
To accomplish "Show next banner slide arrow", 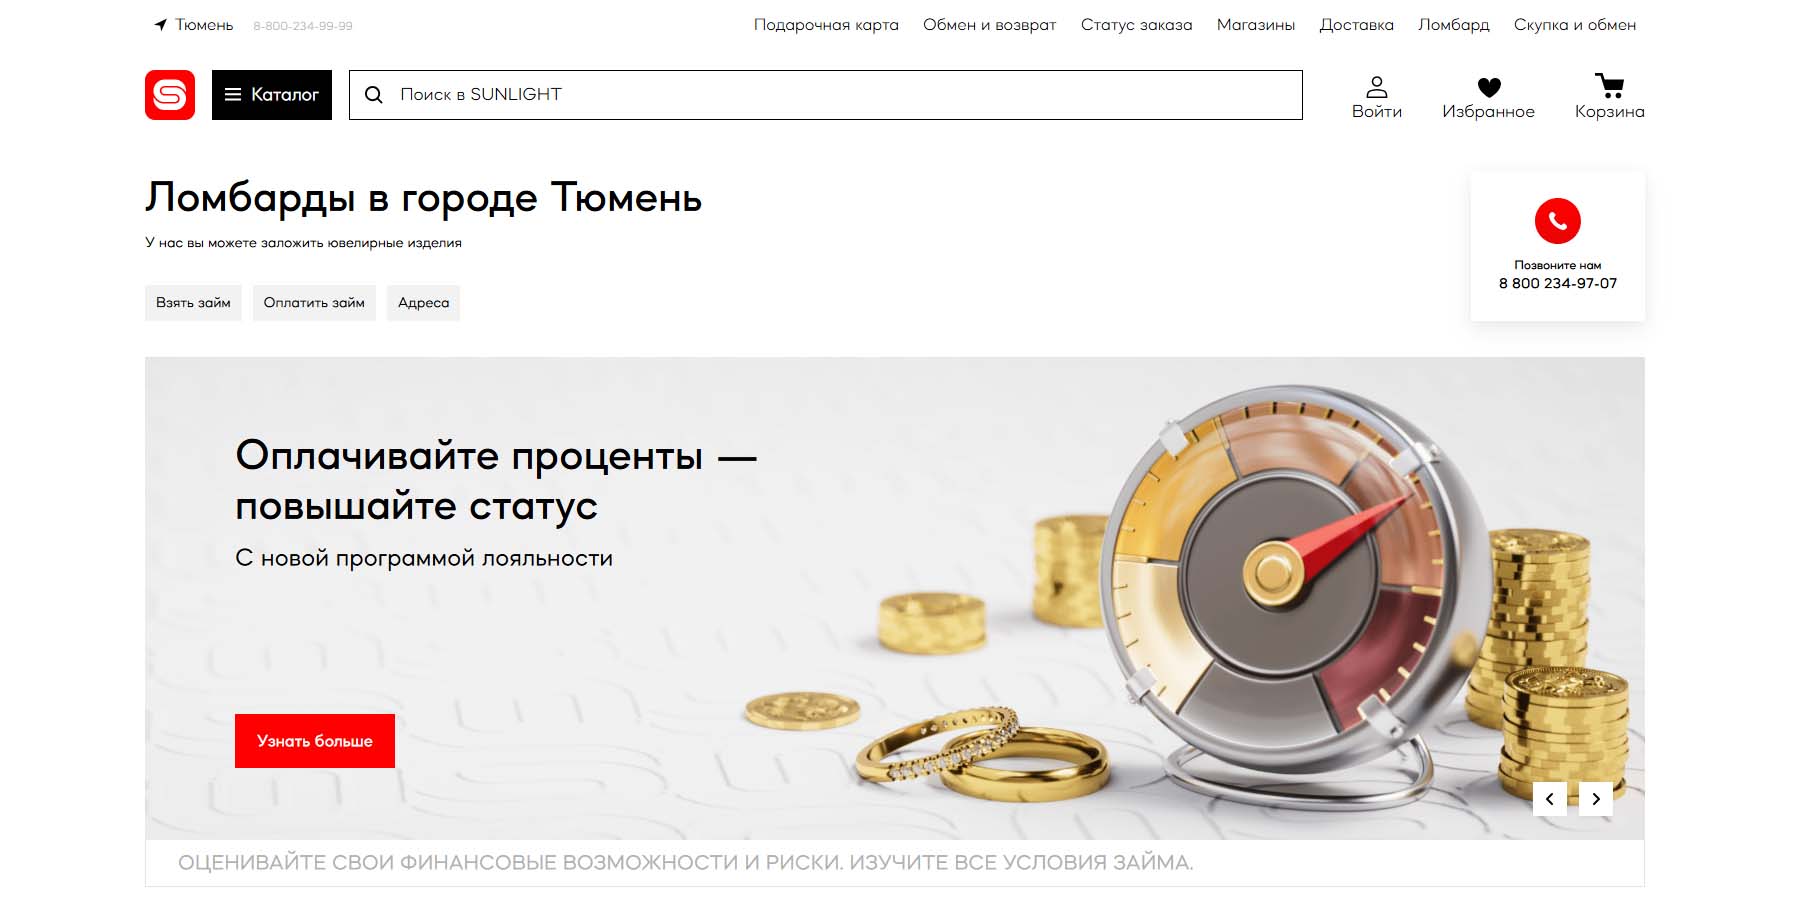I will click(1596, 799).
